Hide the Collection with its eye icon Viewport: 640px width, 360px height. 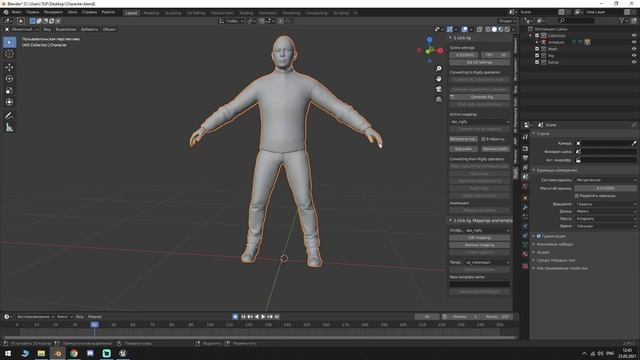pyautogui.click(x=634, y=36)
